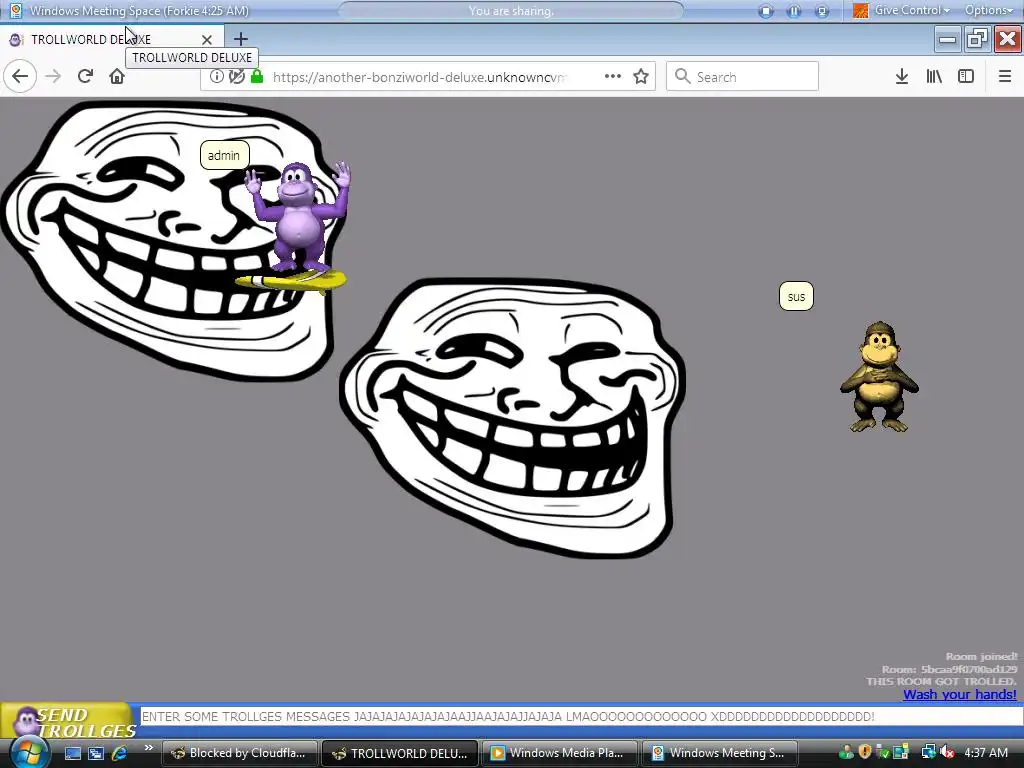Close the TROLLWORLD DELUXE tab
This screenshot has height=768, width=1024.
(x=207, y=40)
